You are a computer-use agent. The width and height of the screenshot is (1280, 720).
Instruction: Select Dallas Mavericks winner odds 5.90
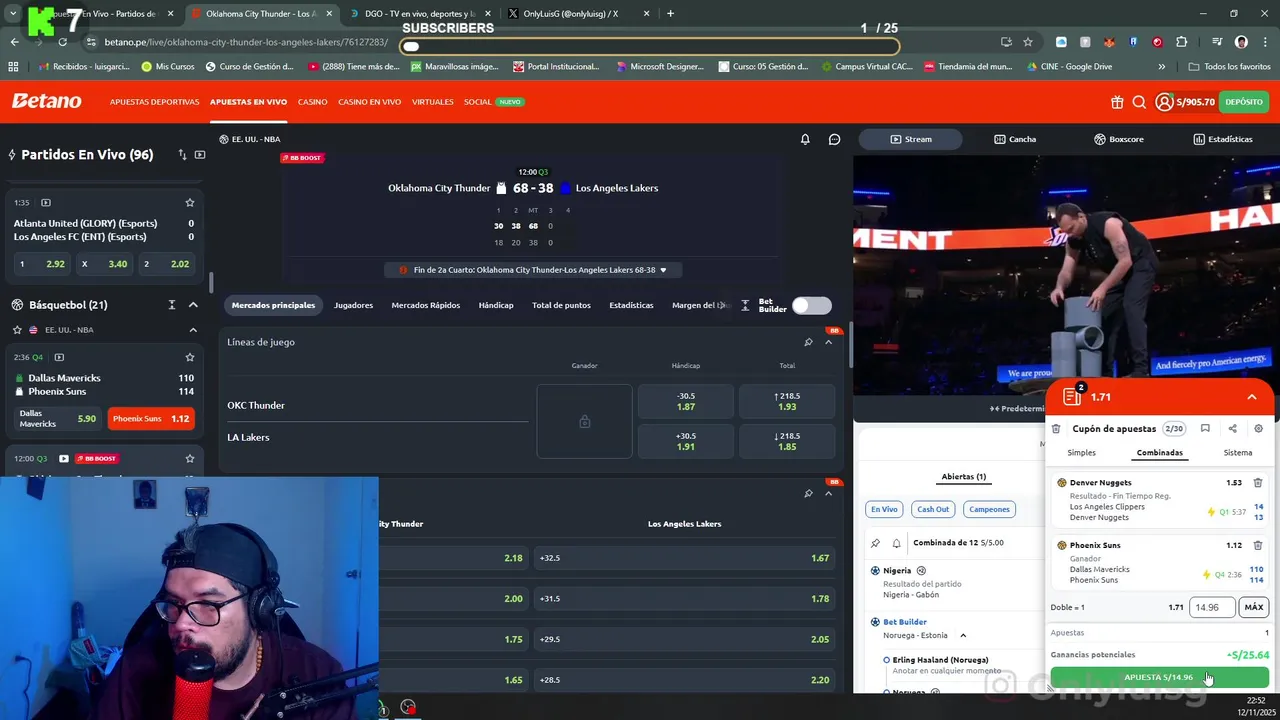coord(59,419)
